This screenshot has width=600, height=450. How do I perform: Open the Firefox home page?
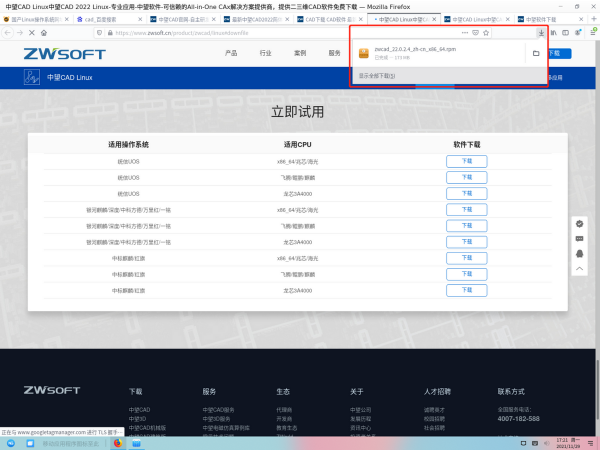click(x=44, y=33)
